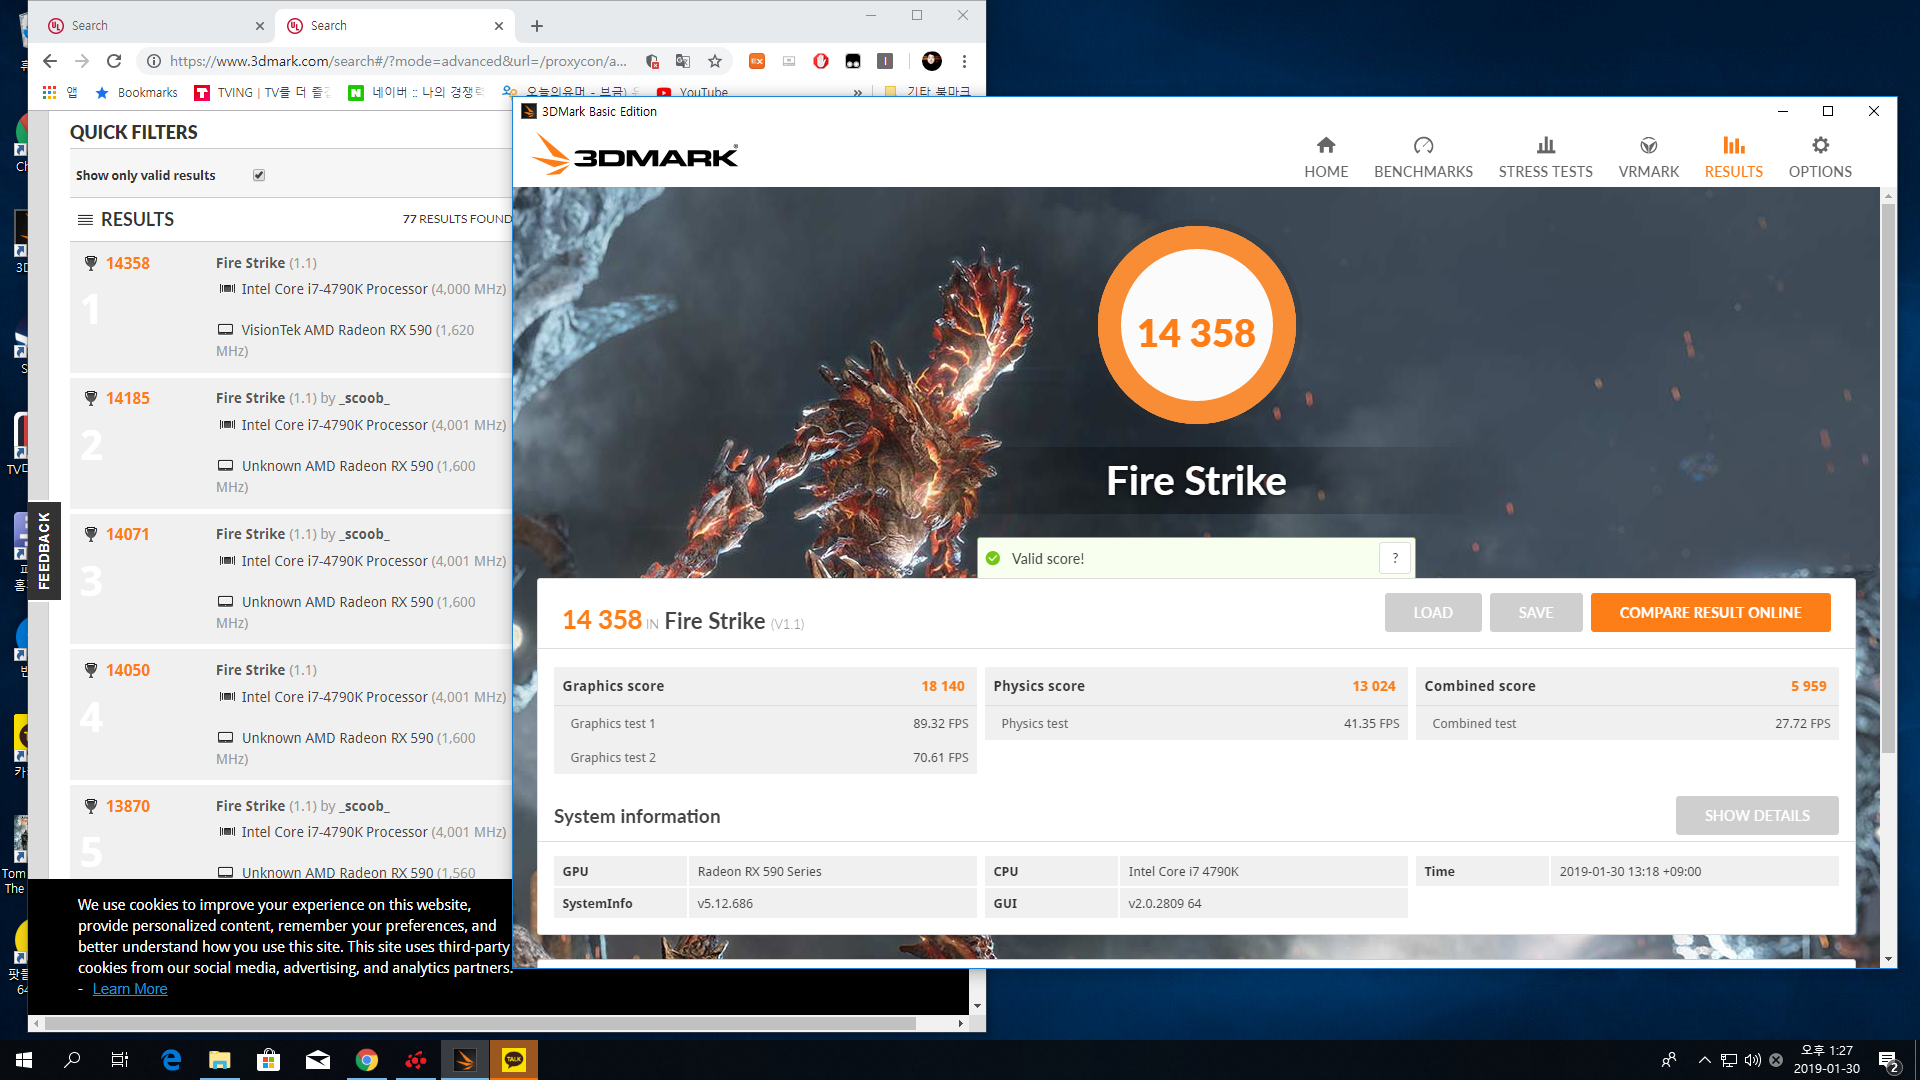
Task: Click SHOW DETAILS in System information
Action: click(x=1757, y=816)
